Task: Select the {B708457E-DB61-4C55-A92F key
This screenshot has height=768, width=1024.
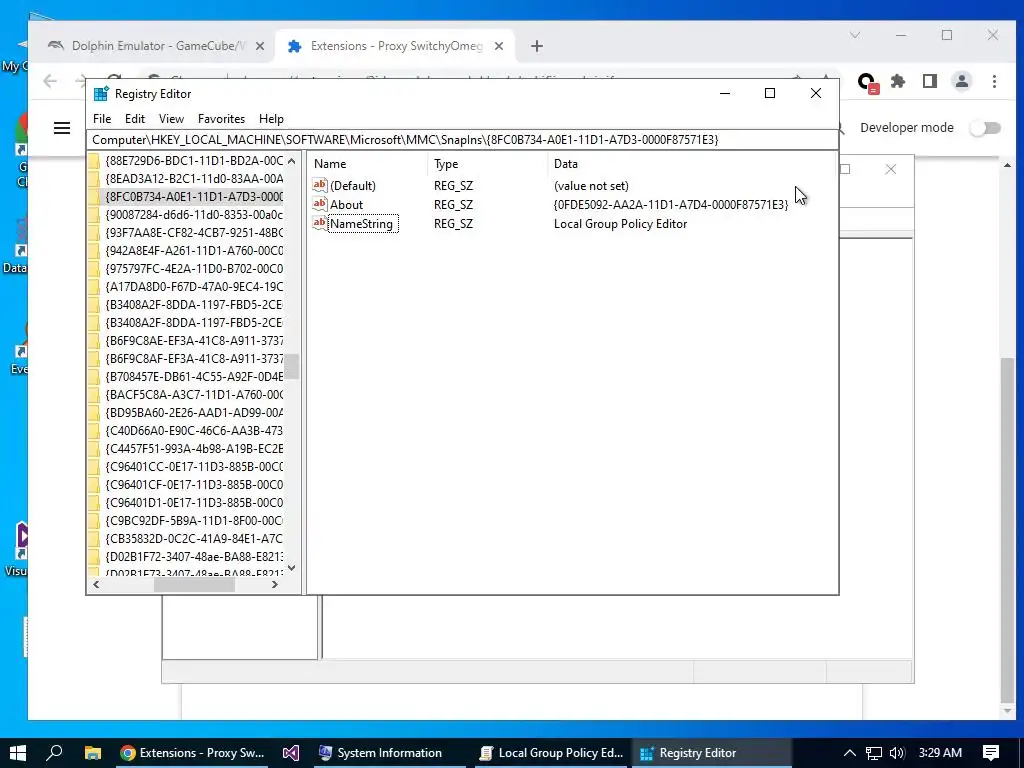Action: point(194,377)
